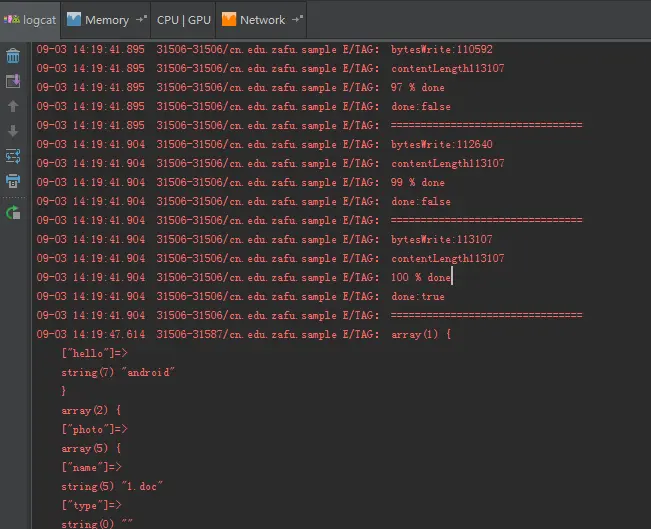Click the pin arrow next to Network tab
Image resolution: width=651 pixels, height=529 pixels.
pos(297,19)
